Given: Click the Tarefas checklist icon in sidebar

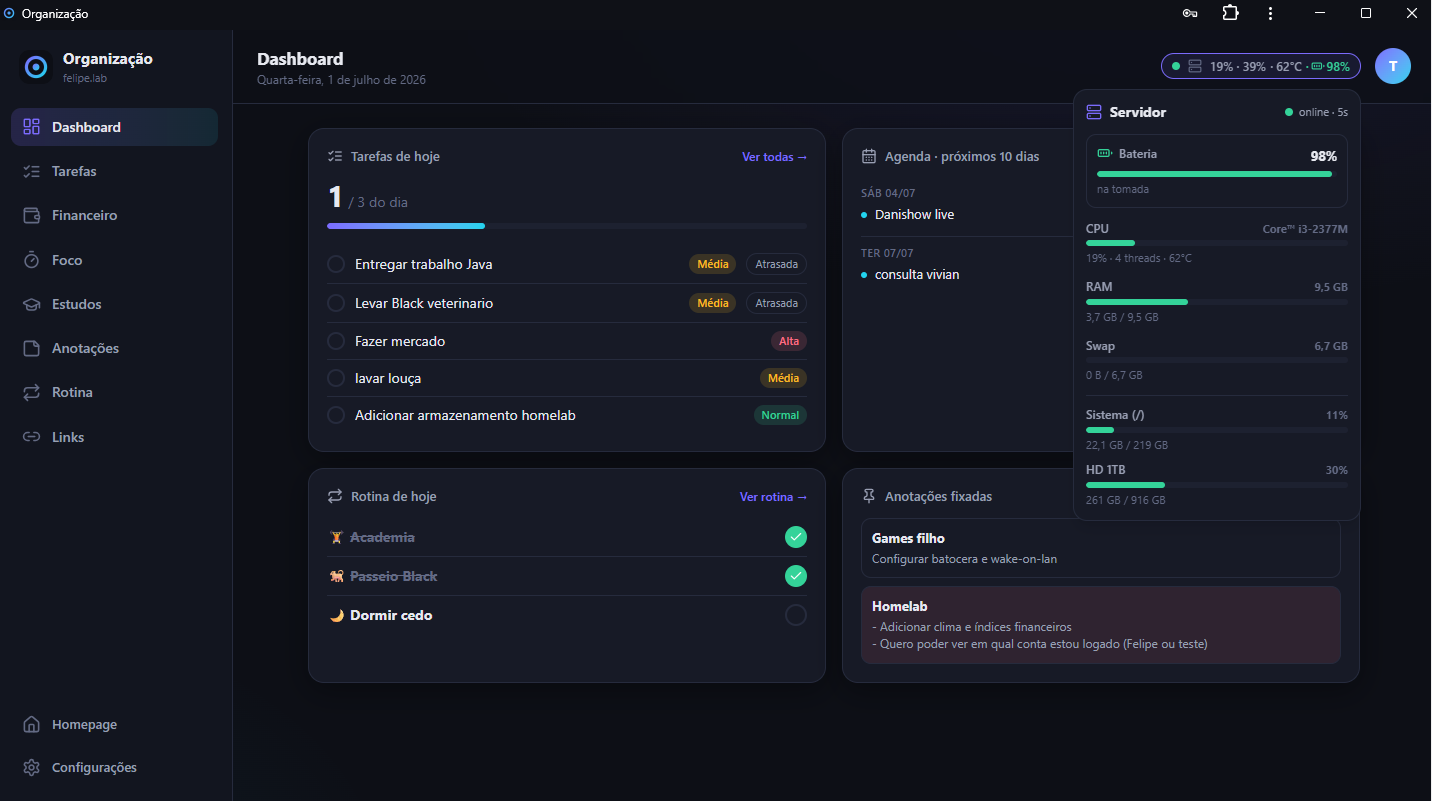Looking at the screenshot, I should pos(32,171).
